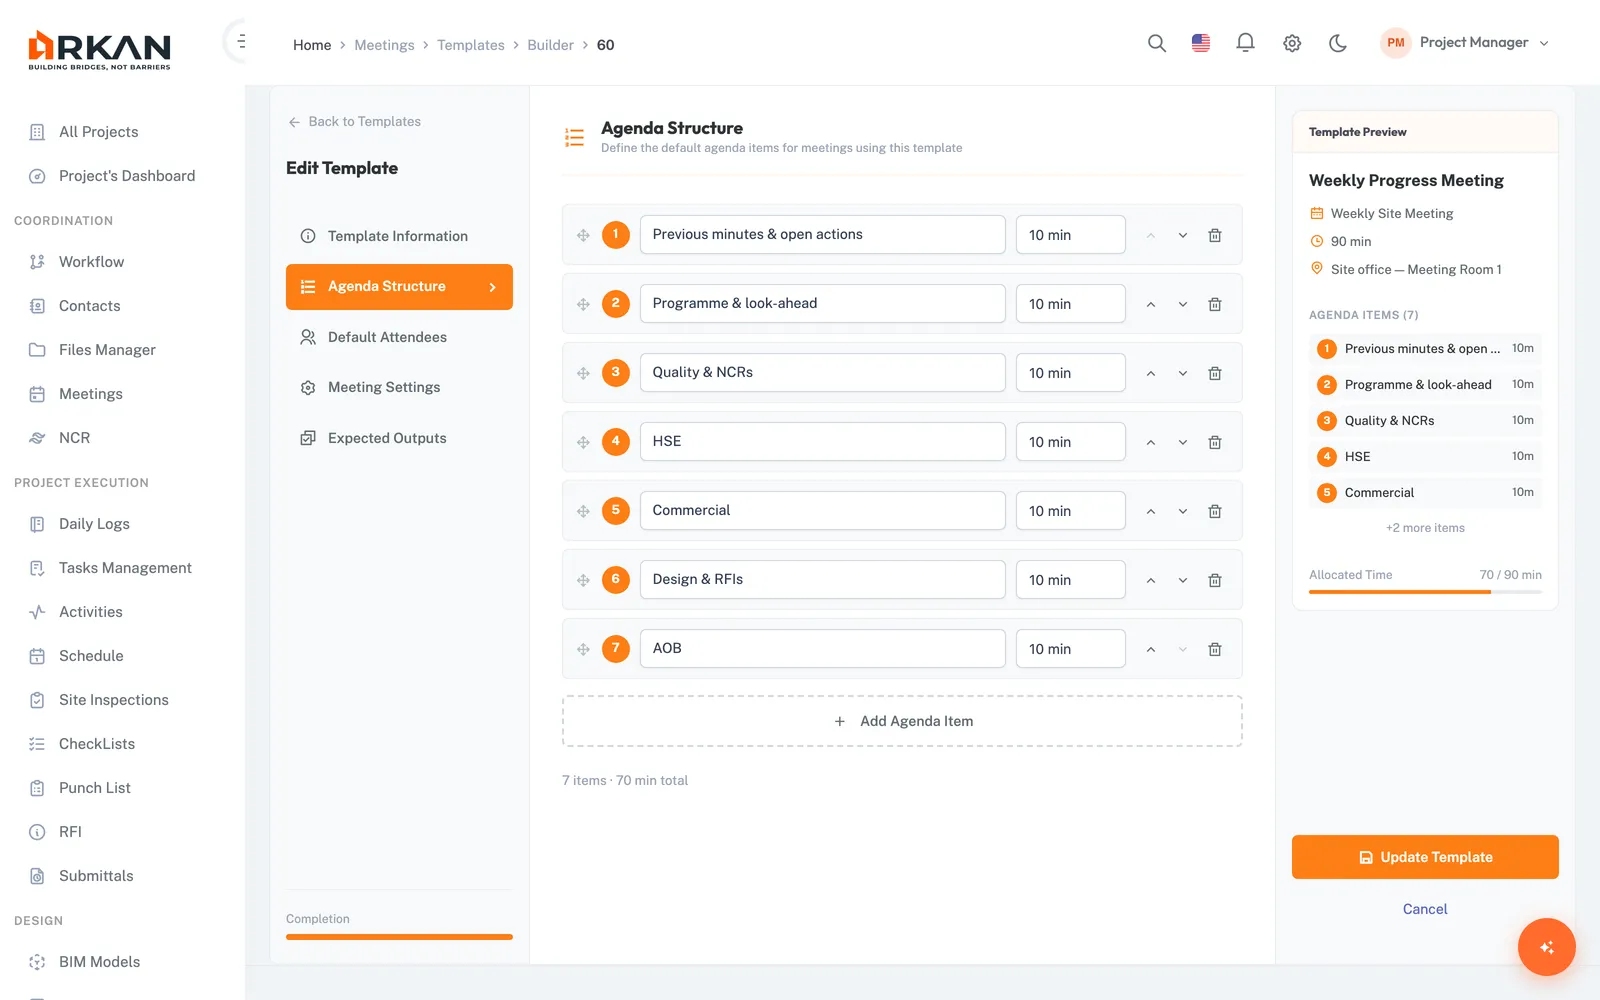Open the notifications bell

pyautogui.click(x=1245, y=43)
